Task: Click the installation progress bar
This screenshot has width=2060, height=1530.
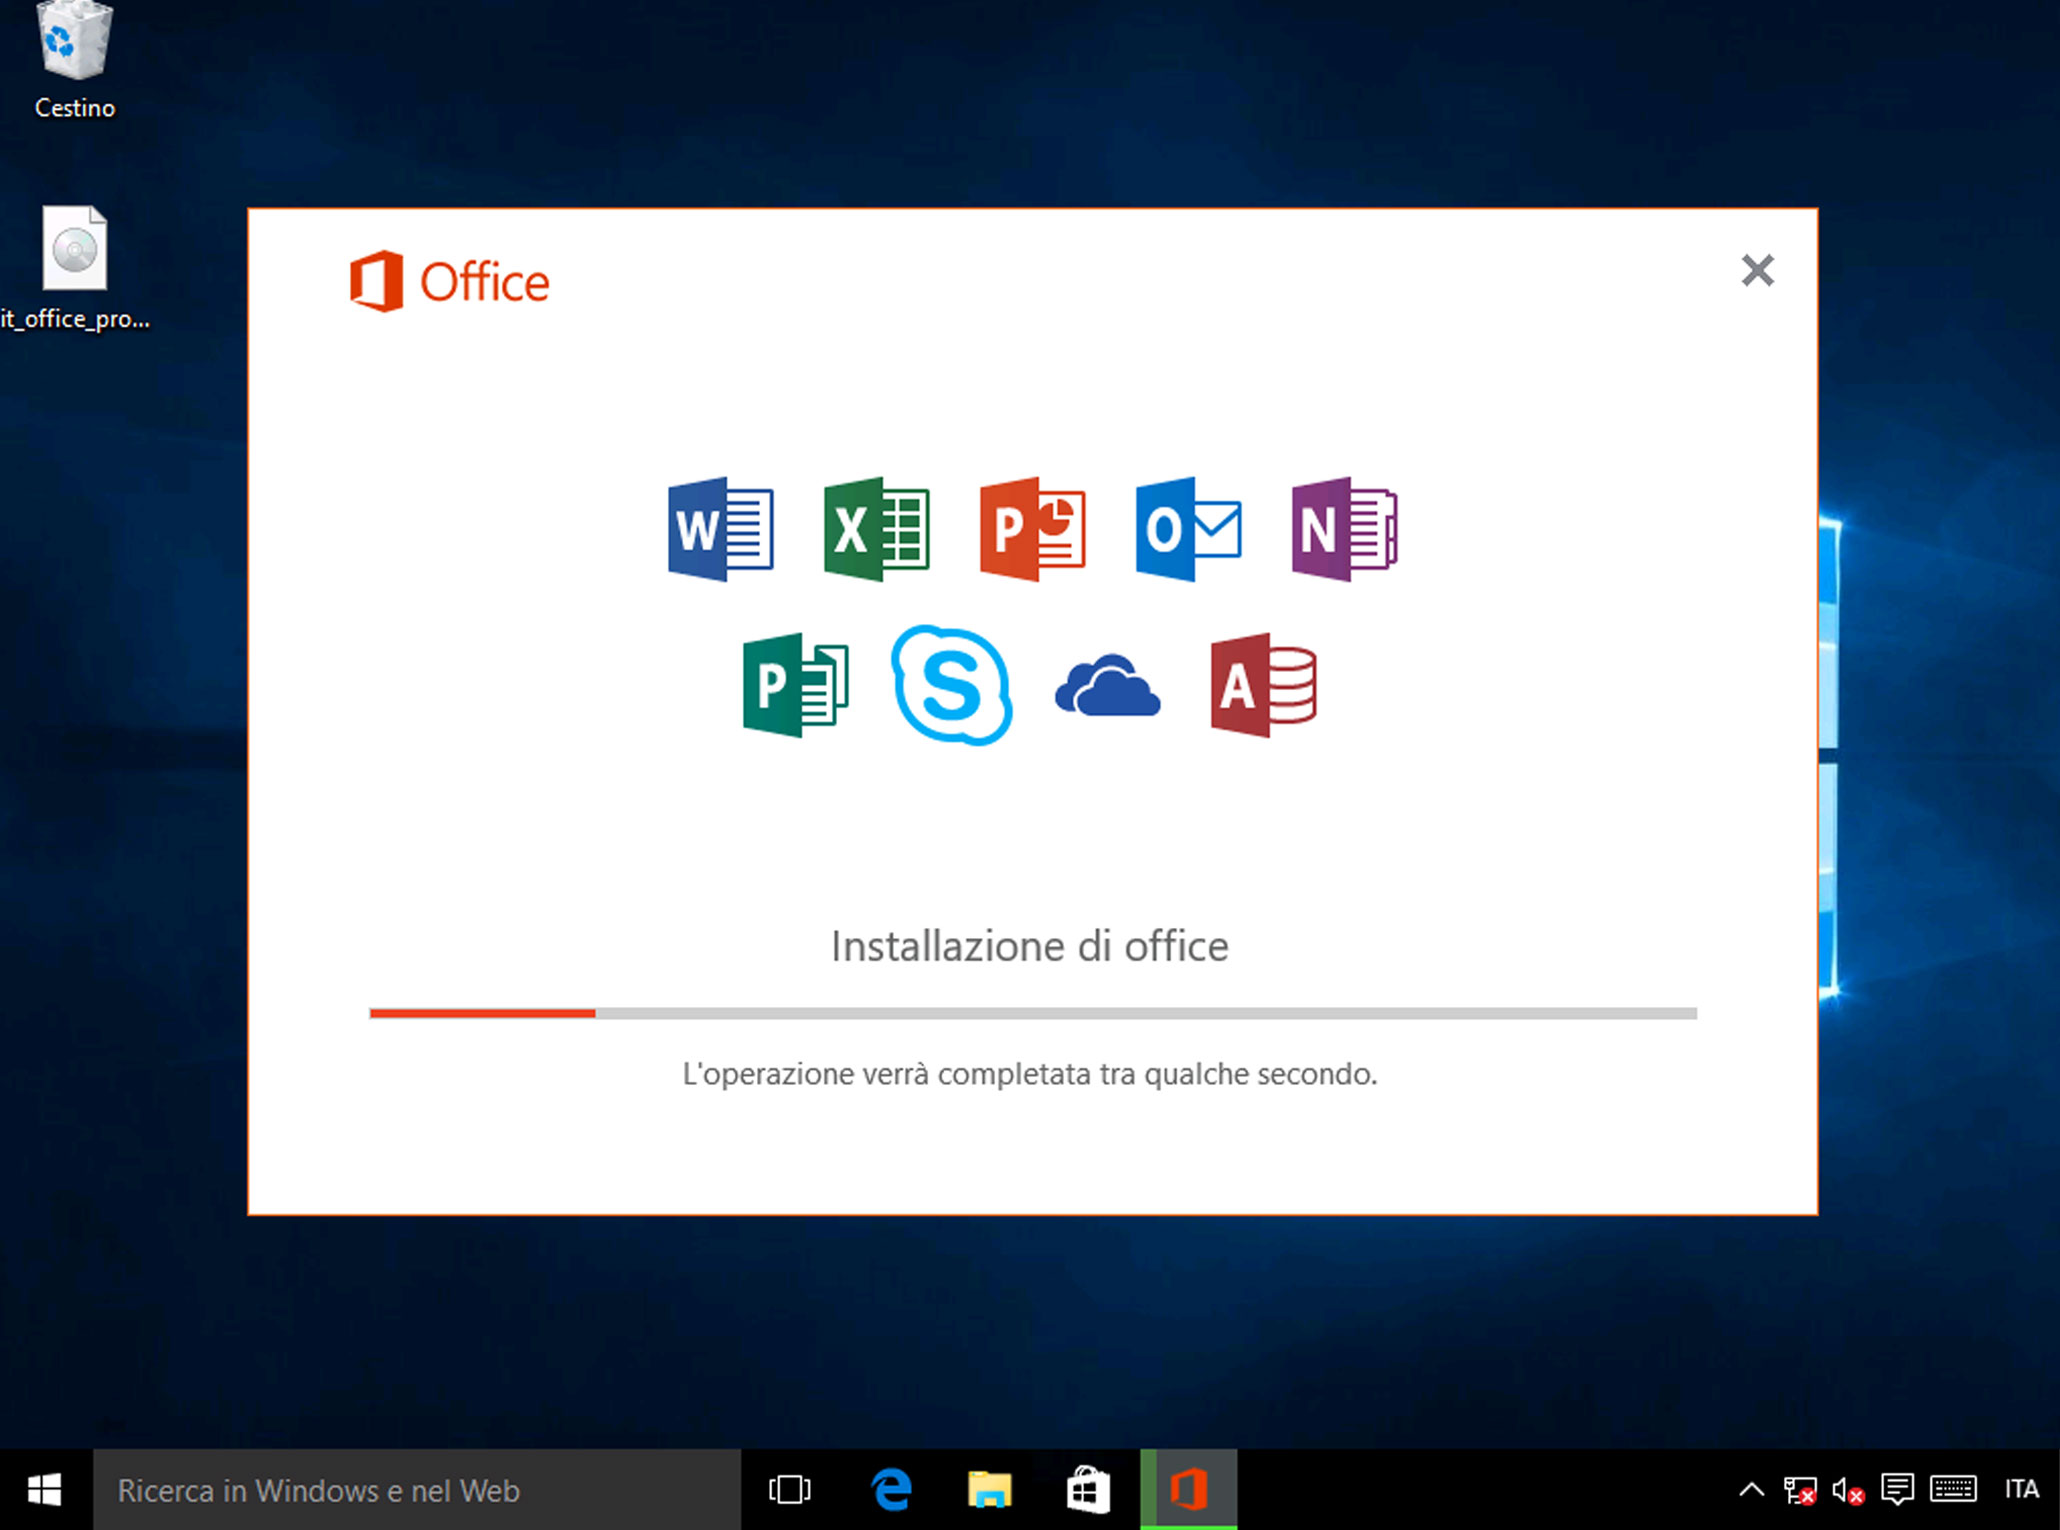Action: pyautogui.click(x=1032, y=1013)
